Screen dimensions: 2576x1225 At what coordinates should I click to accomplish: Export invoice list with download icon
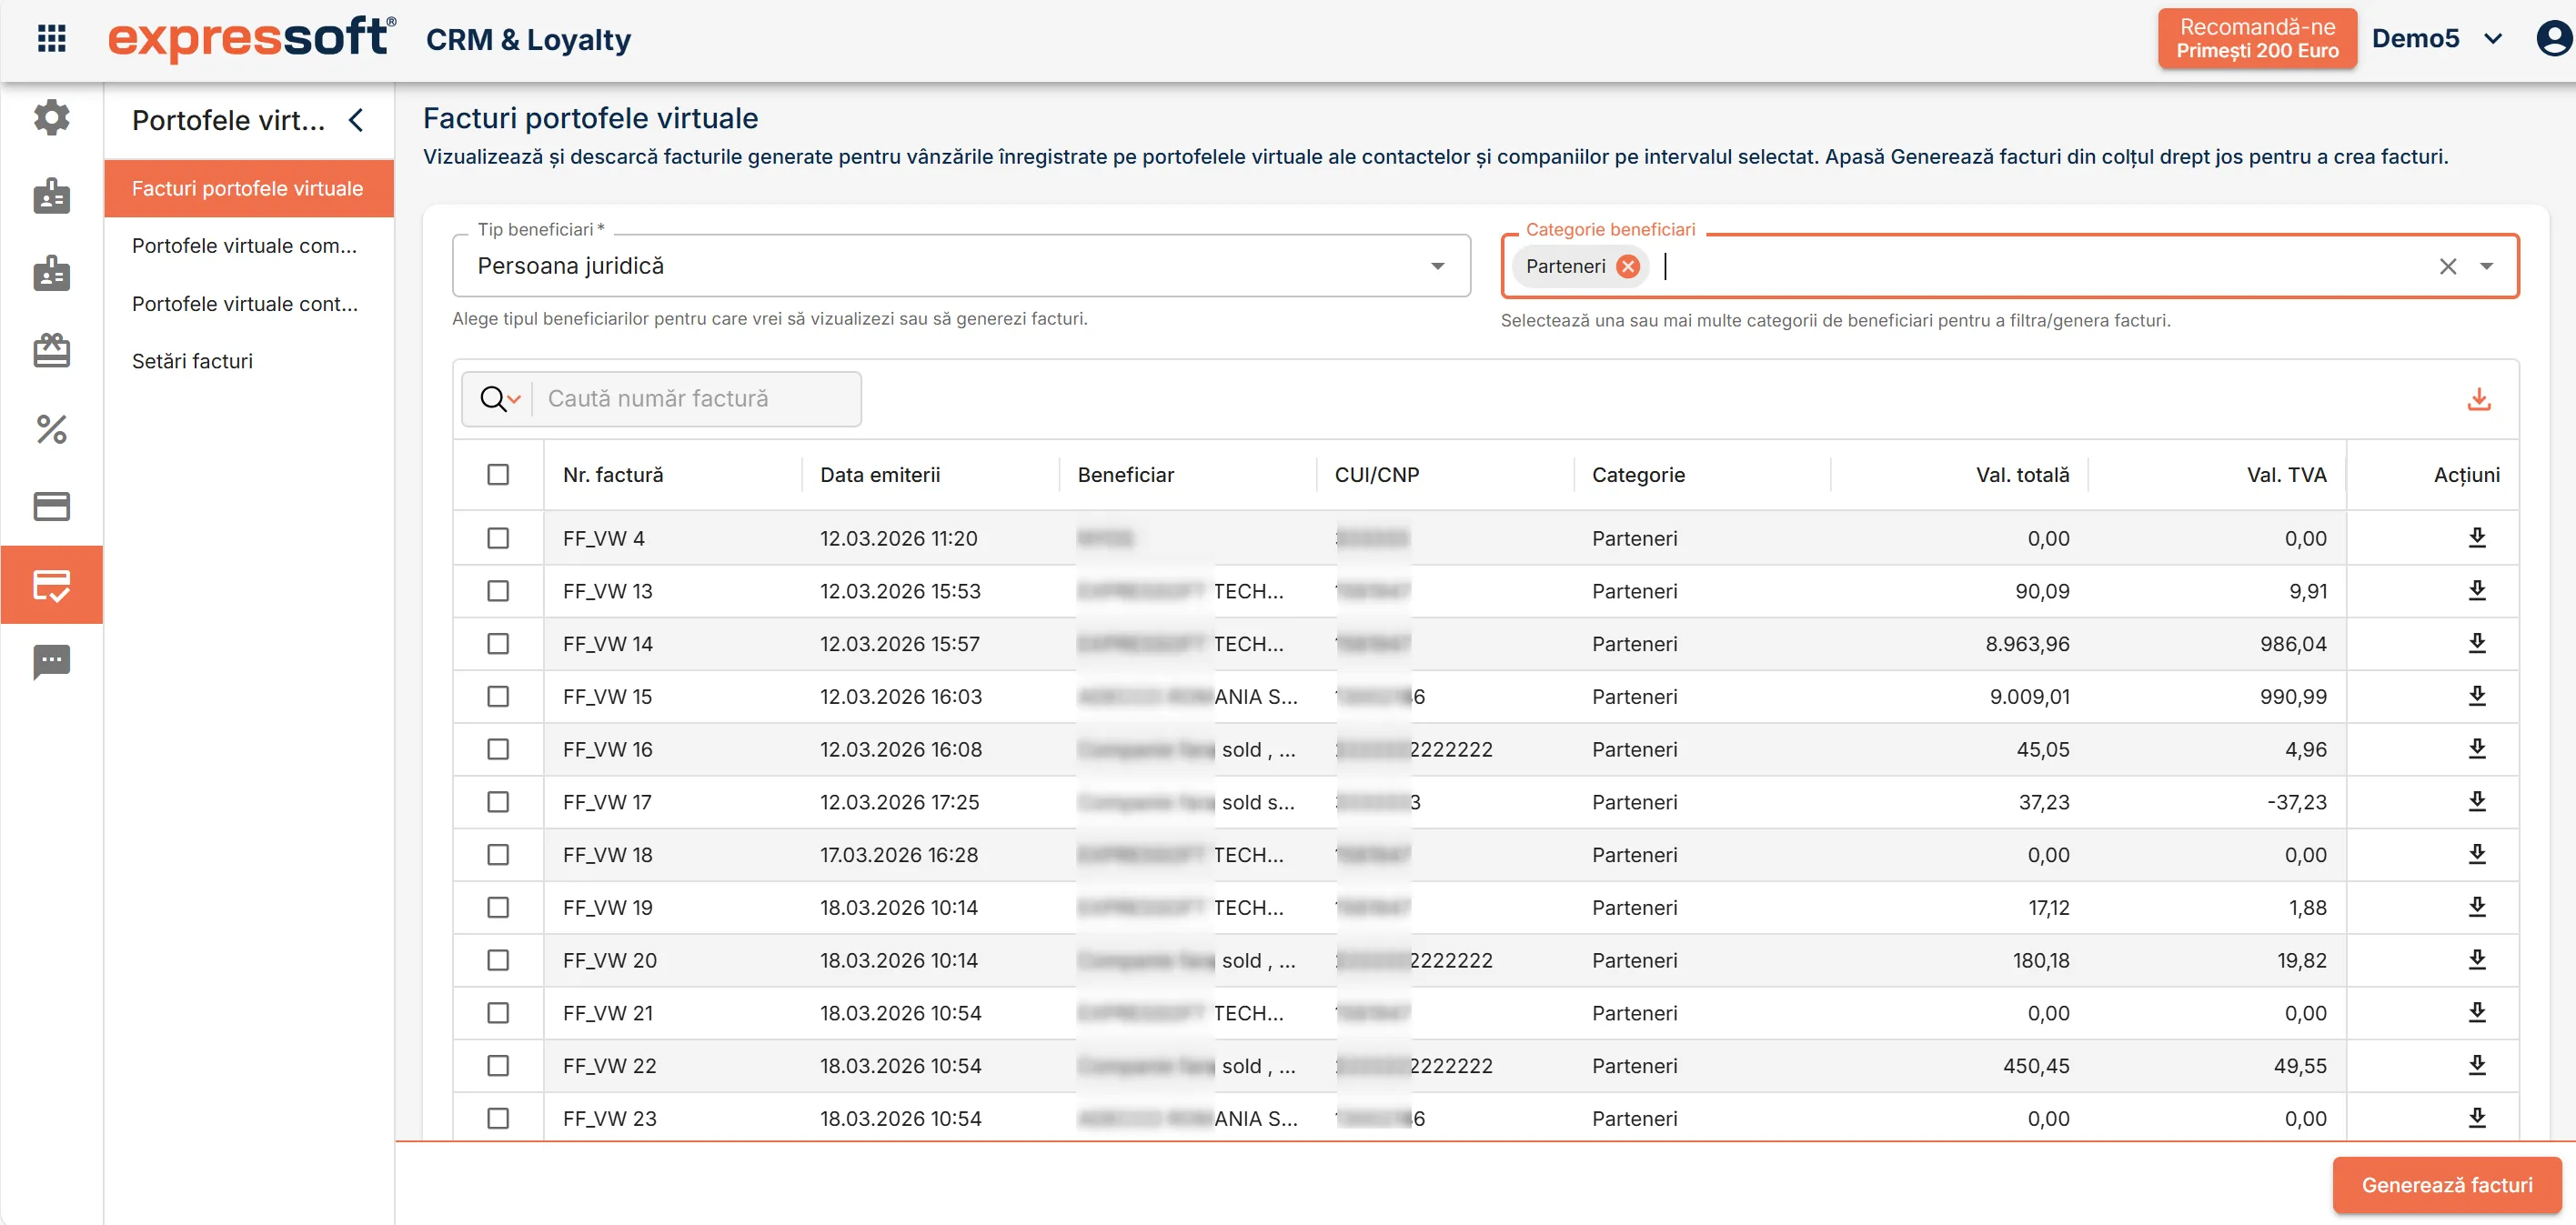2478,399
